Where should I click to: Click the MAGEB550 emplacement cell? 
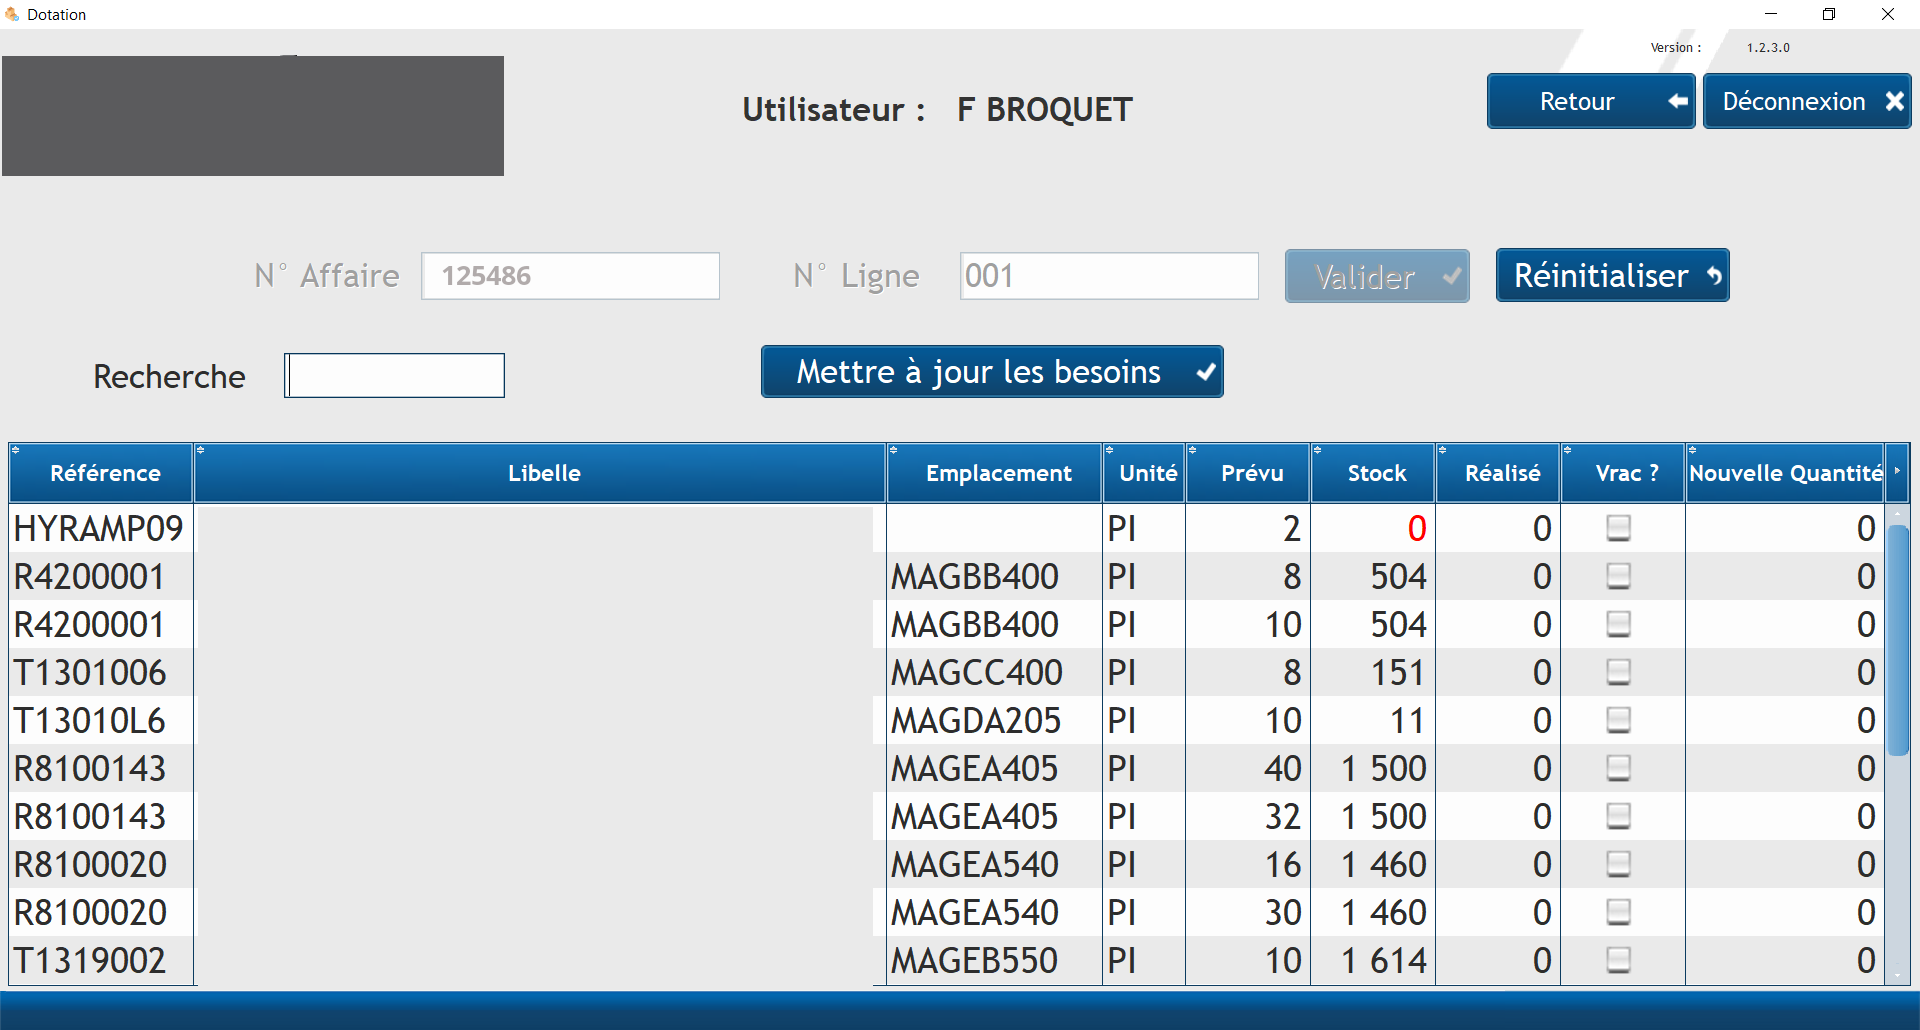(x=995, y=960)
